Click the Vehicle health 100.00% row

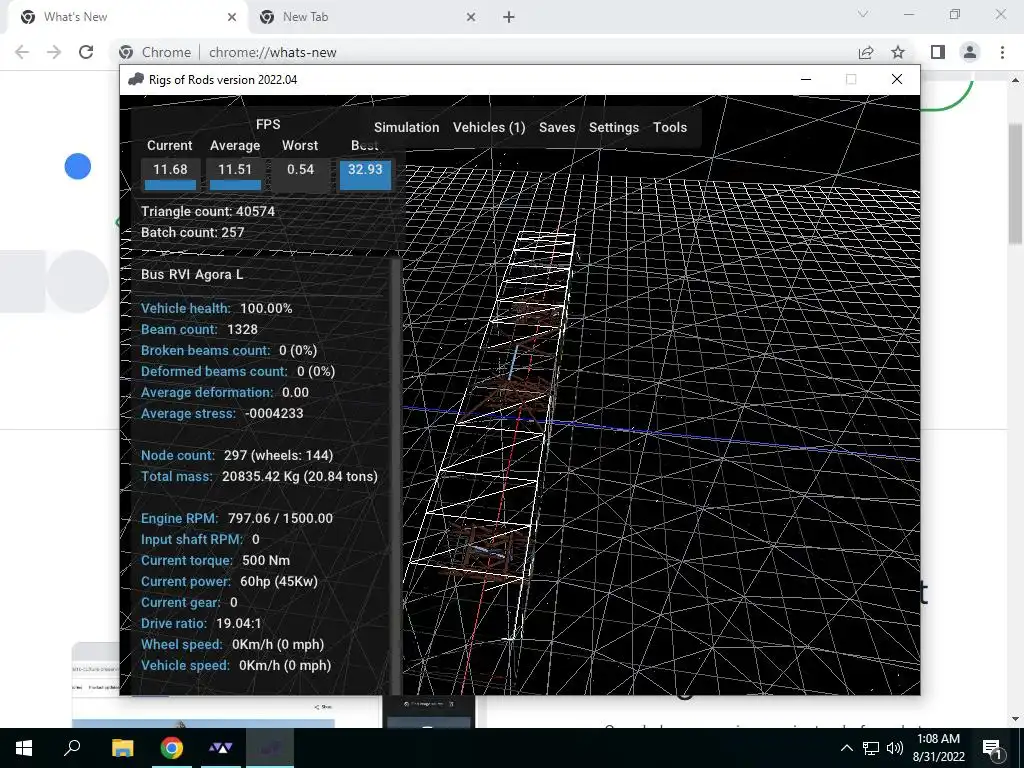point(217,308)
